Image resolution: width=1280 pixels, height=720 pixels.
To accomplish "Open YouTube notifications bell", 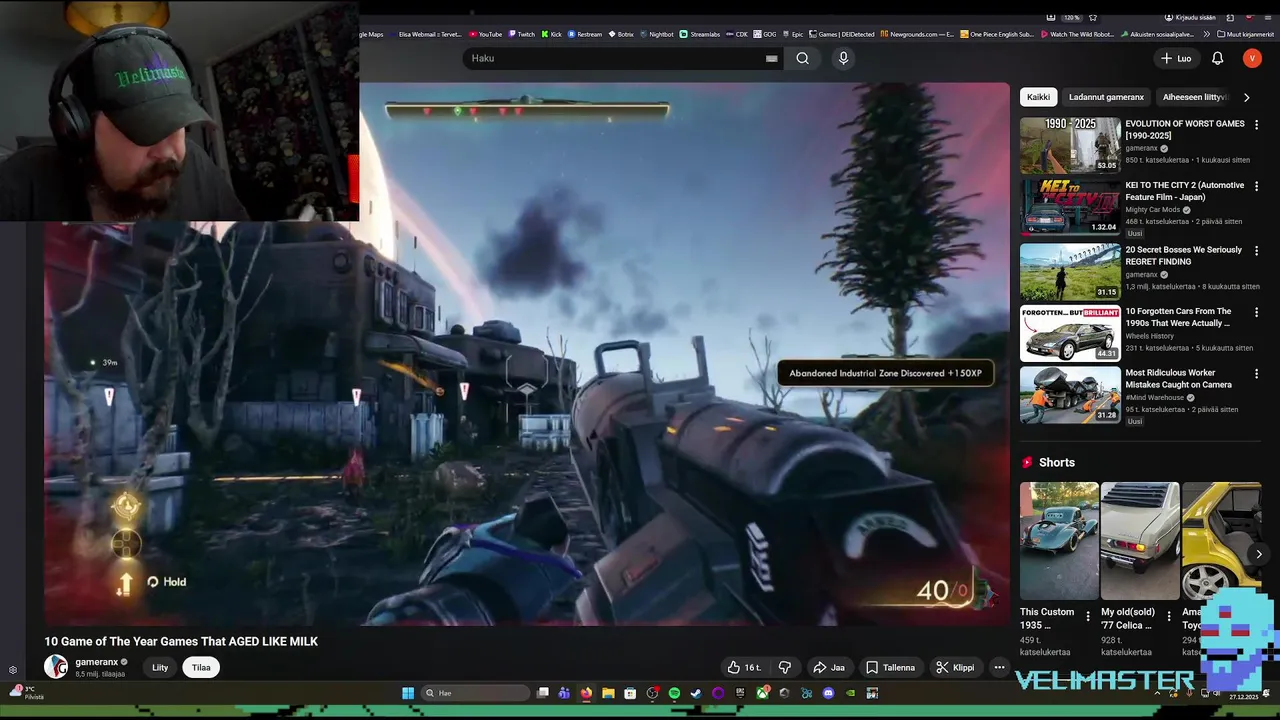I will 1217,59.
